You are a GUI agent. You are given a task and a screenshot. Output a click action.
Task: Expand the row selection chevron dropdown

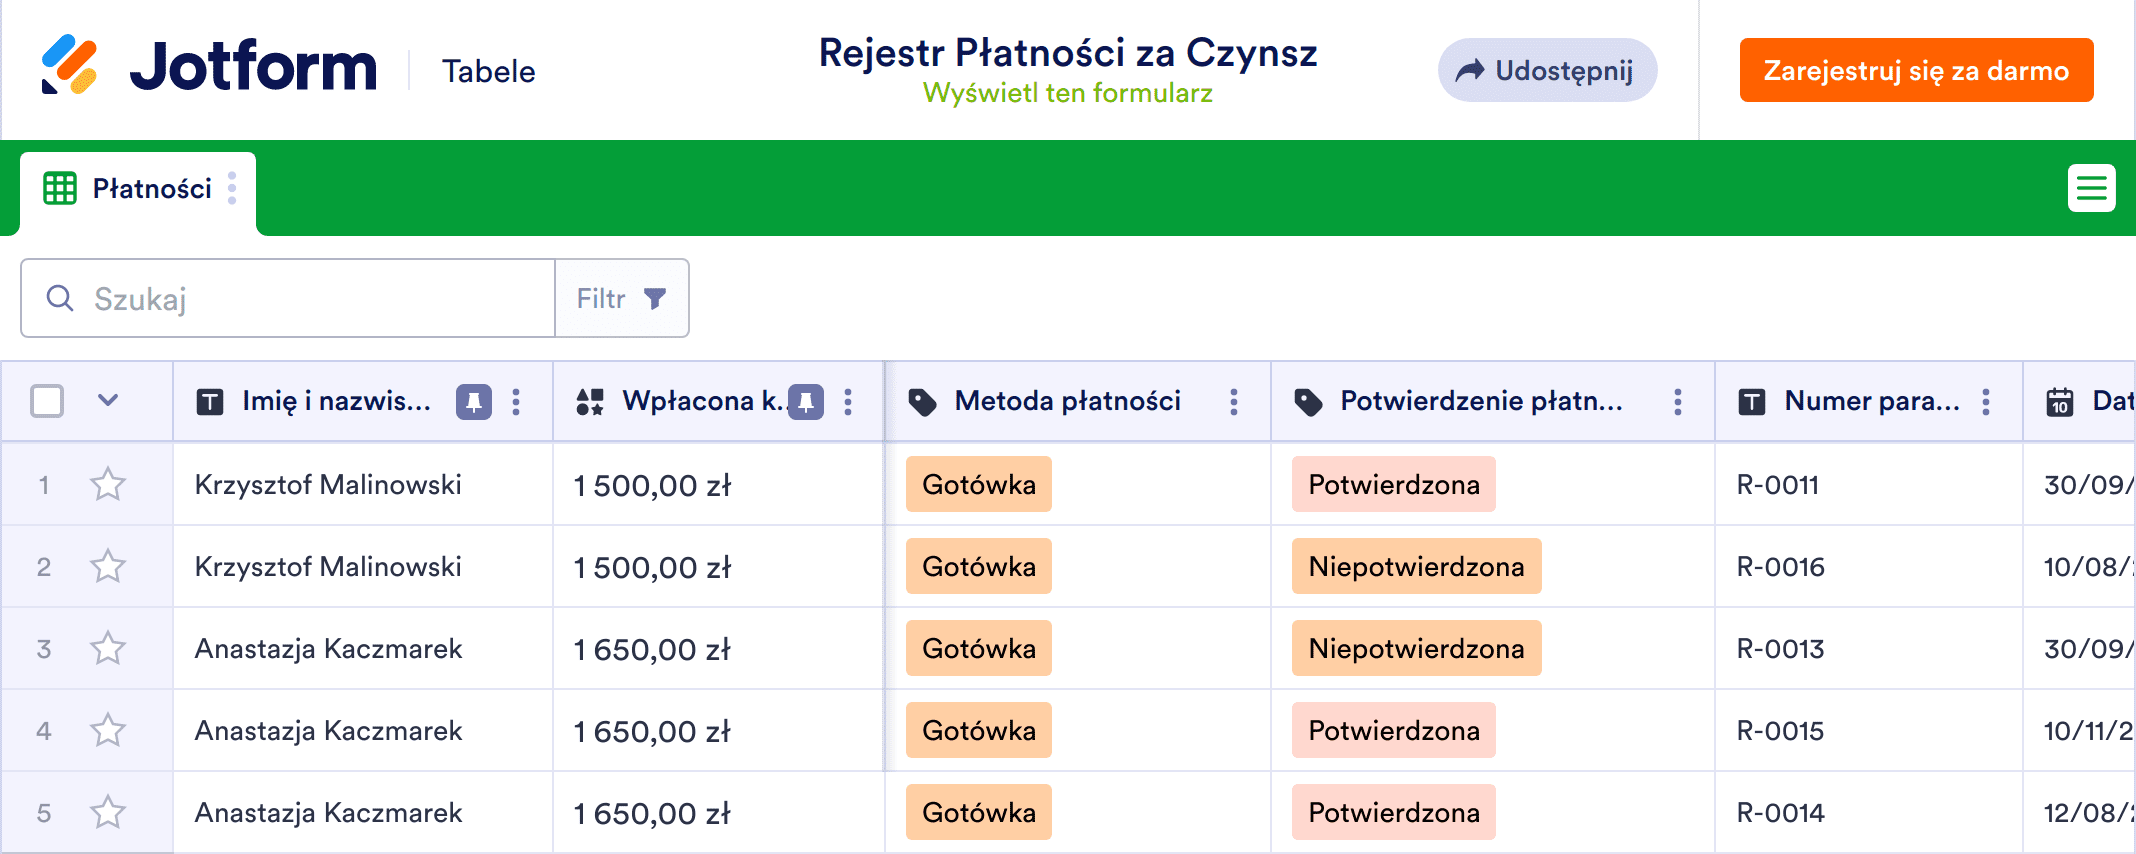[x=108, y=401]
